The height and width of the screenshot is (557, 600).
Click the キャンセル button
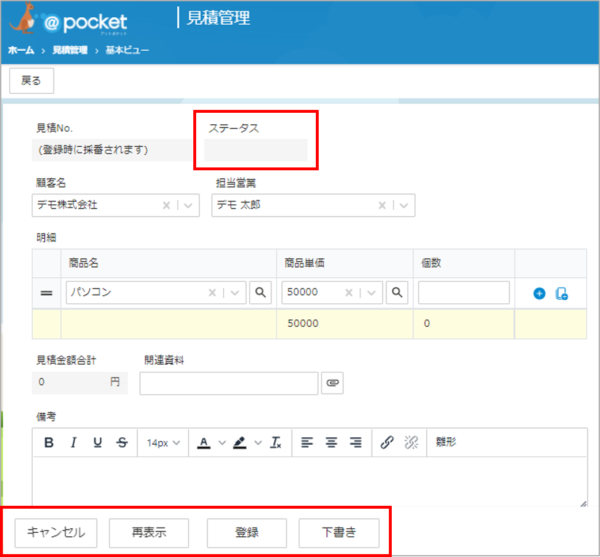pos(56,533)
